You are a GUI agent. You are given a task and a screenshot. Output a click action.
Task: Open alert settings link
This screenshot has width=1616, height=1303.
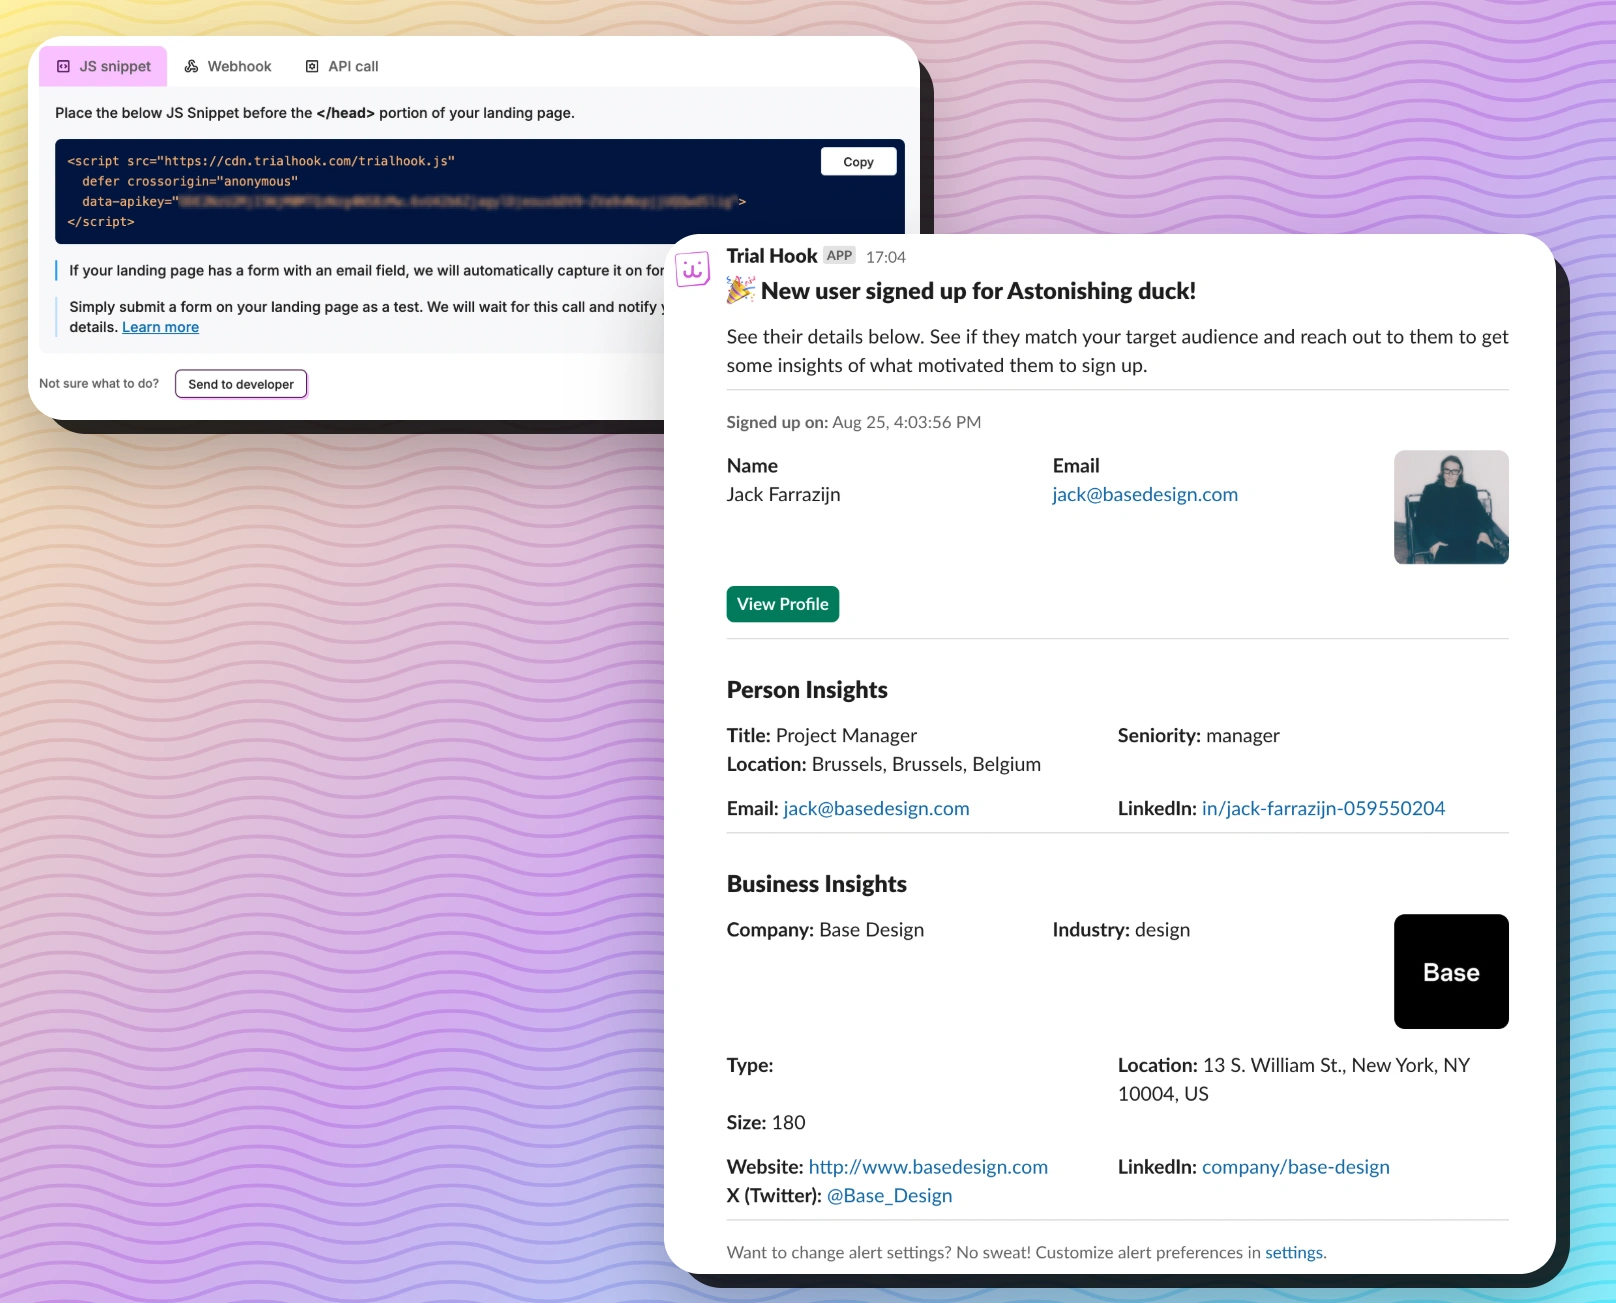point(1293,1253)
